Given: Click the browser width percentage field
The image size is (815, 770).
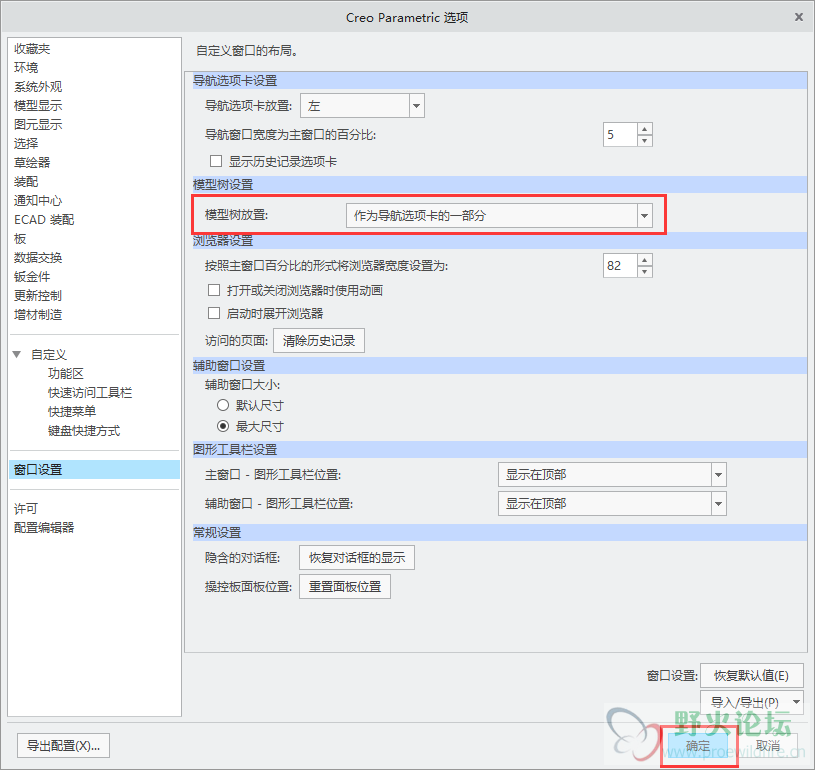Looking at the screenshot, I should (620, 266).
